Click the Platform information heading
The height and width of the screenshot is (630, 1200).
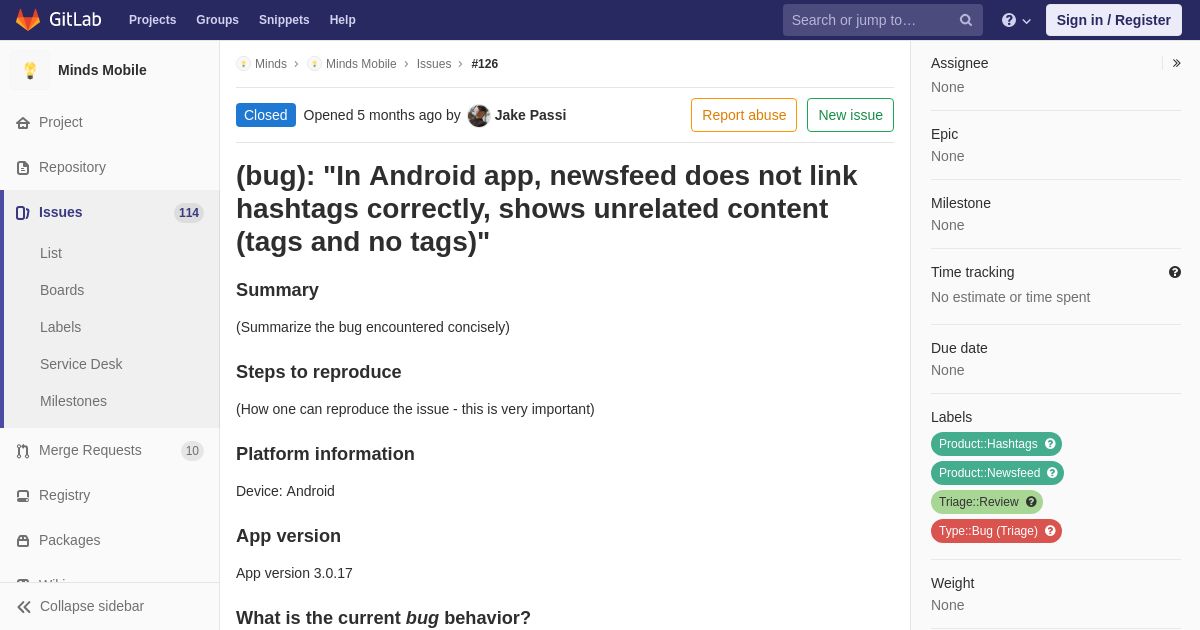coord(325,454)
